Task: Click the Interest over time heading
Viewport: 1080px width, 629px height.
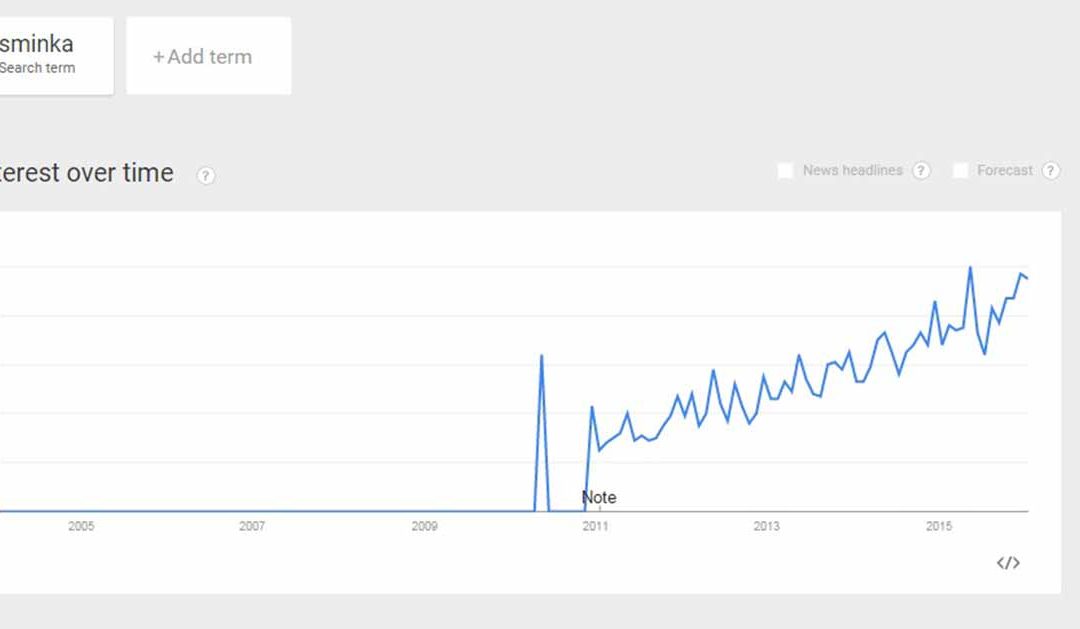Action: (x=86, y=173)
